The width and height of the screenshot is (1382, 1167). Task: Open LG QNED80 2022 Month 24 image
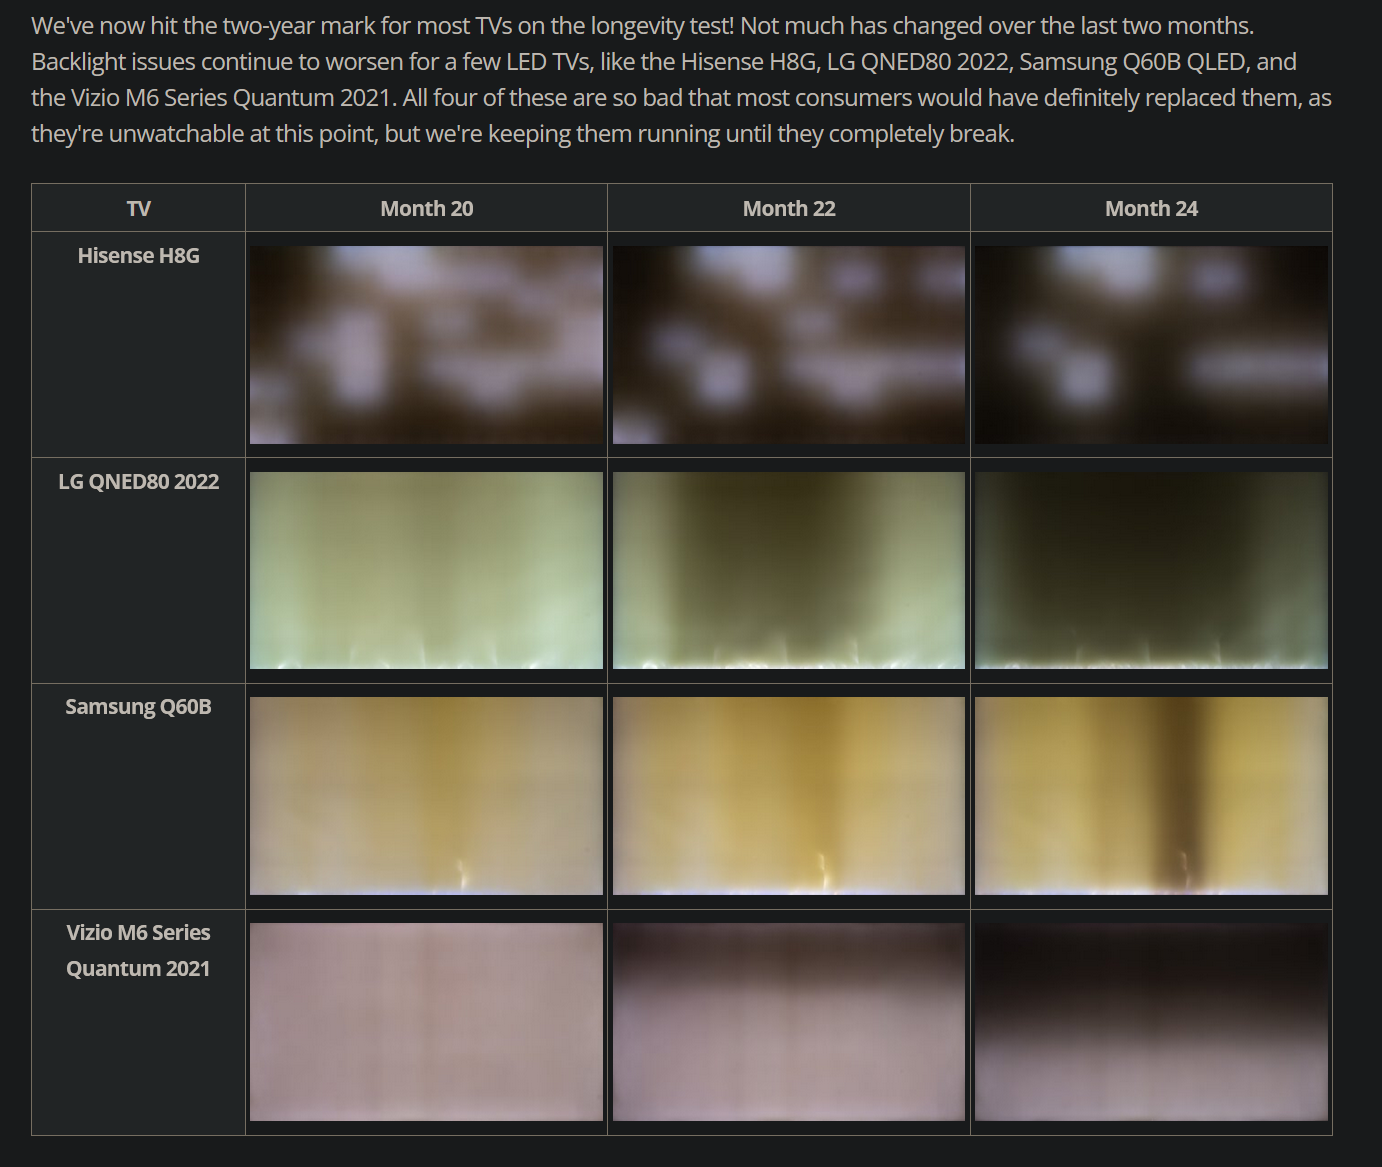pos(1151,570)
